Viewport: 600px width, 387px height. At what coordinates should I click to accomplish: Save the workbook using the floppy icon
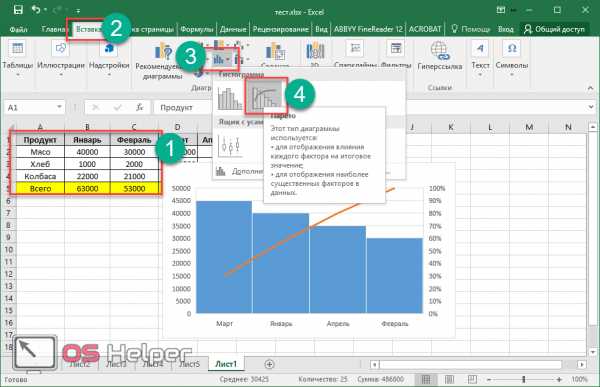point(18,10)
